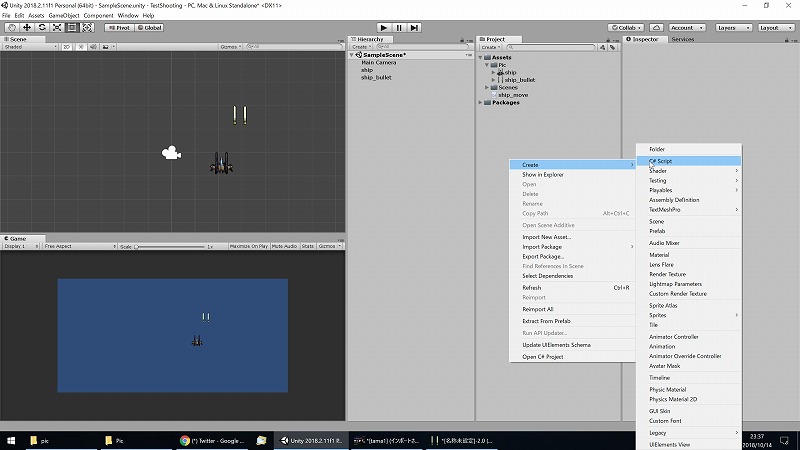Open the Free Aspect dropdown
The image size is (800, 450).
(79, 246)
